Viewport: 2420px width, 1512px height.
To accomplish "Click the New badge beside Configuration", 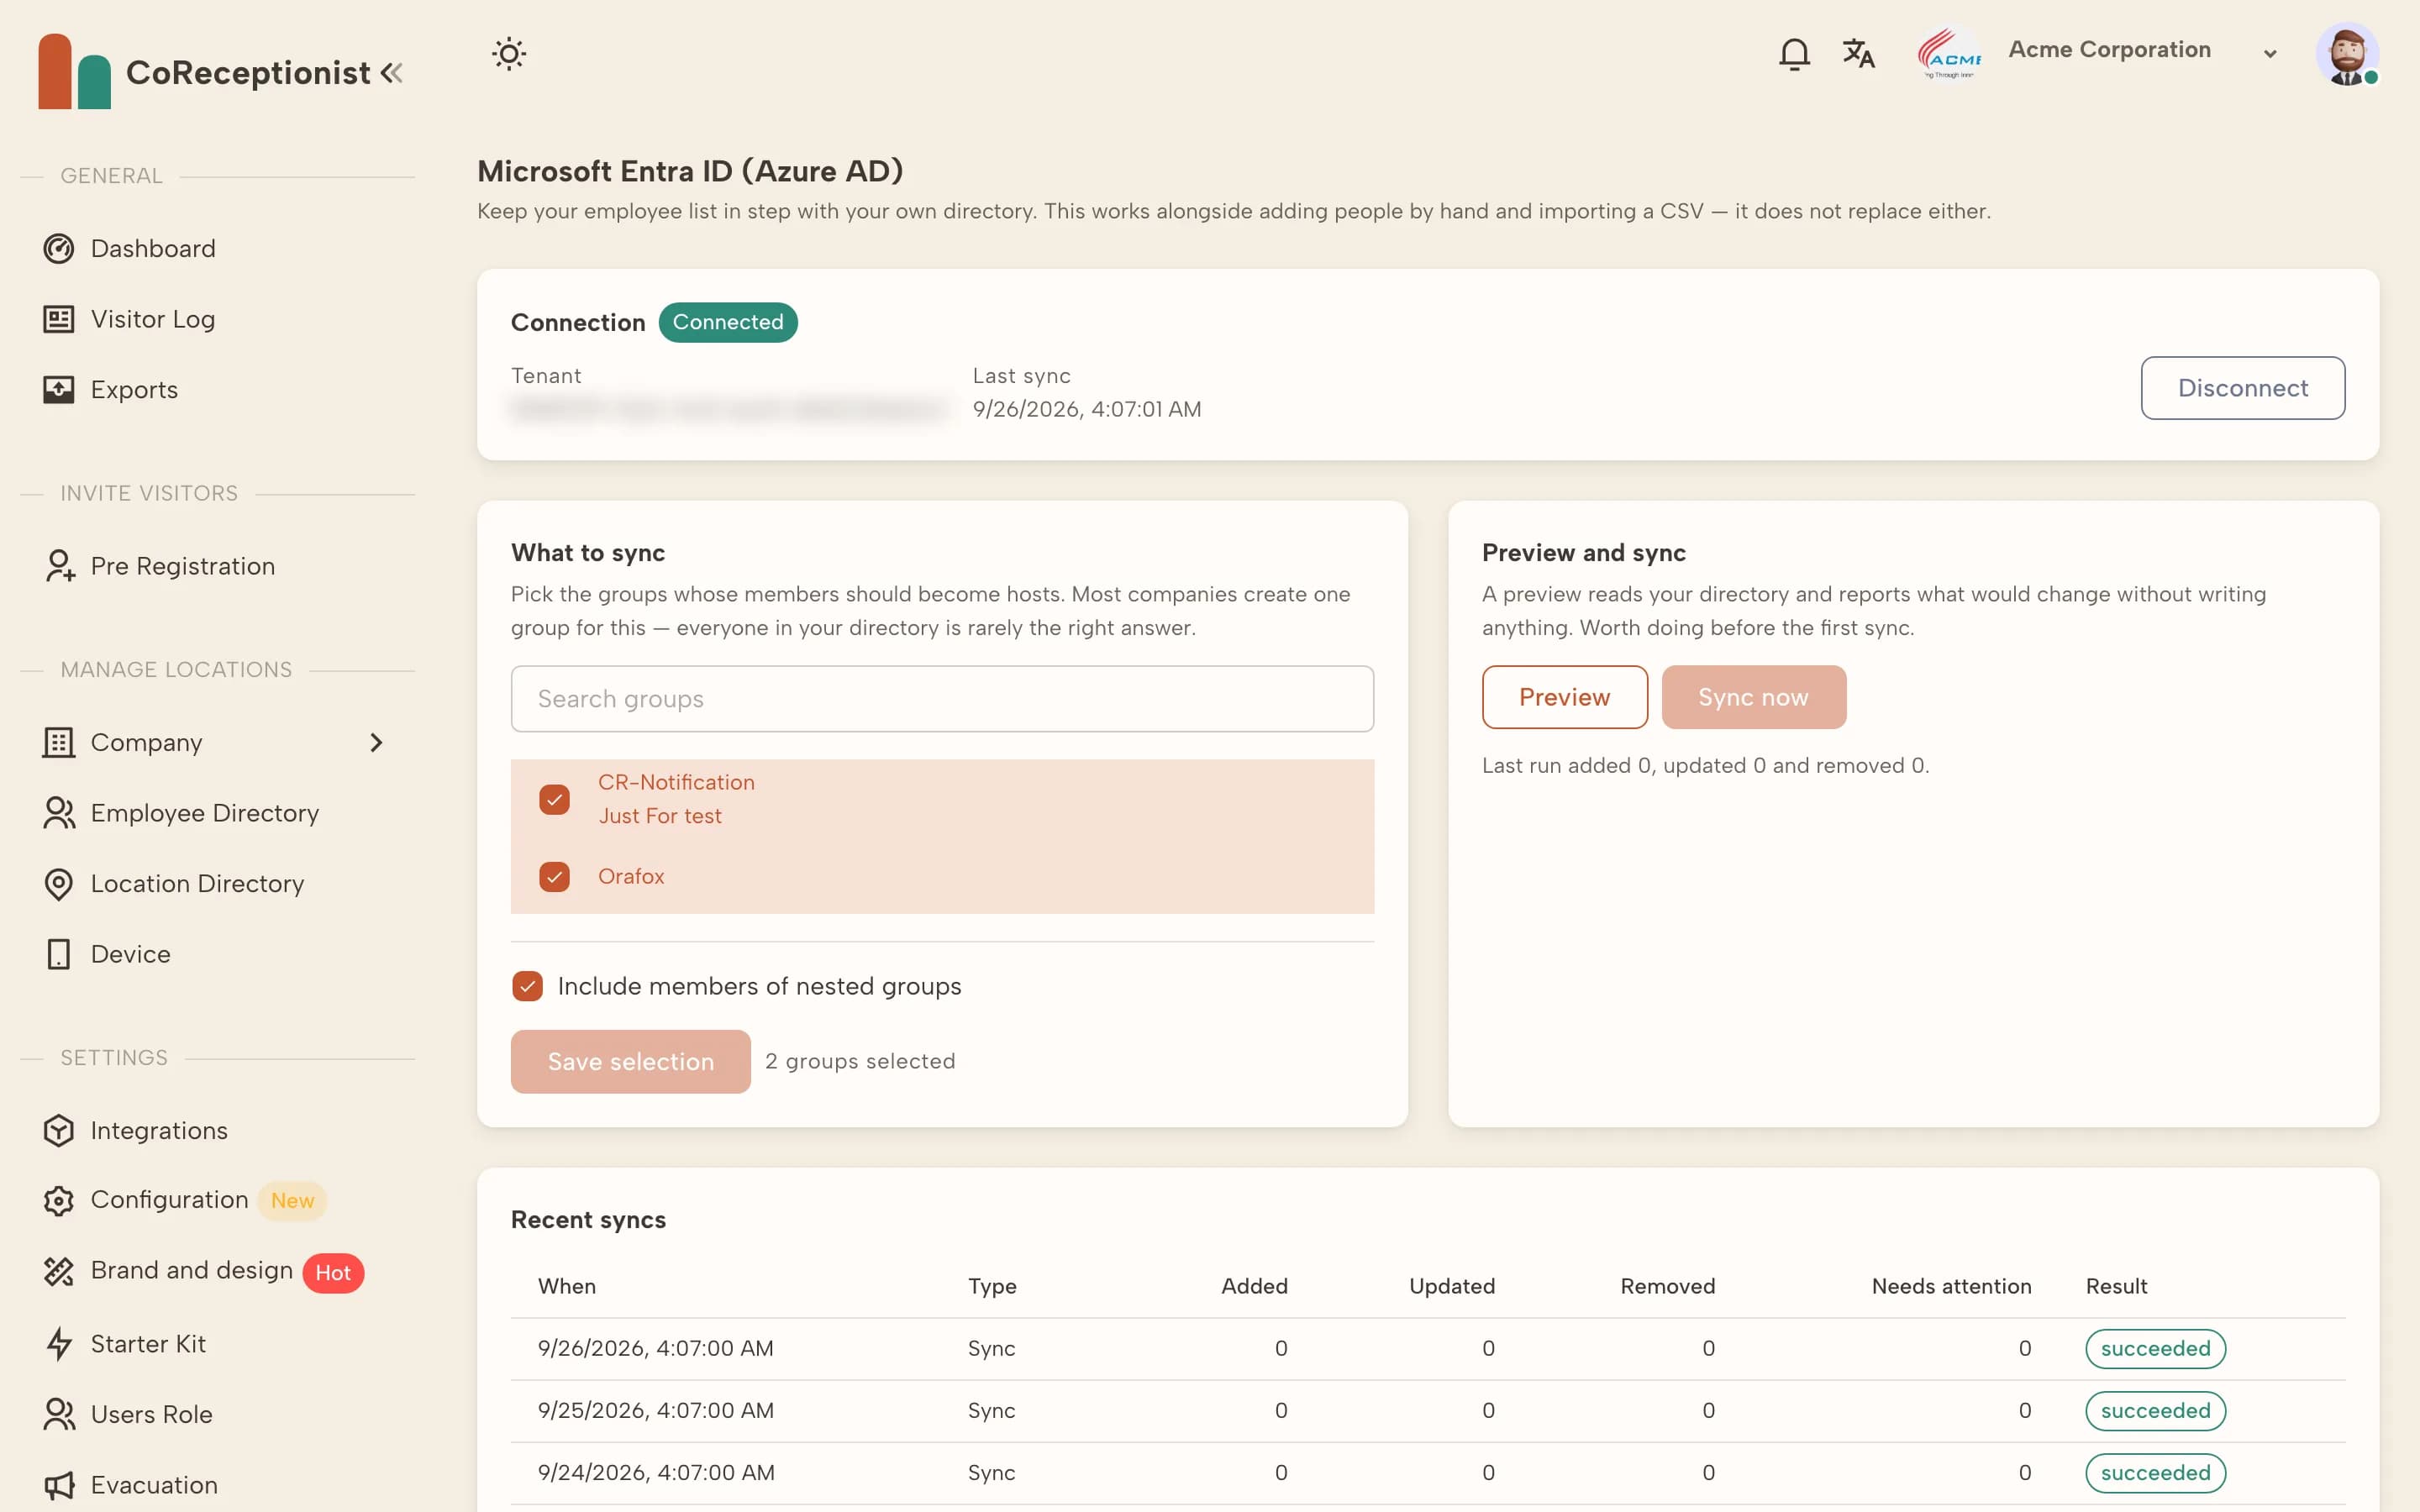I will 292,1200.
